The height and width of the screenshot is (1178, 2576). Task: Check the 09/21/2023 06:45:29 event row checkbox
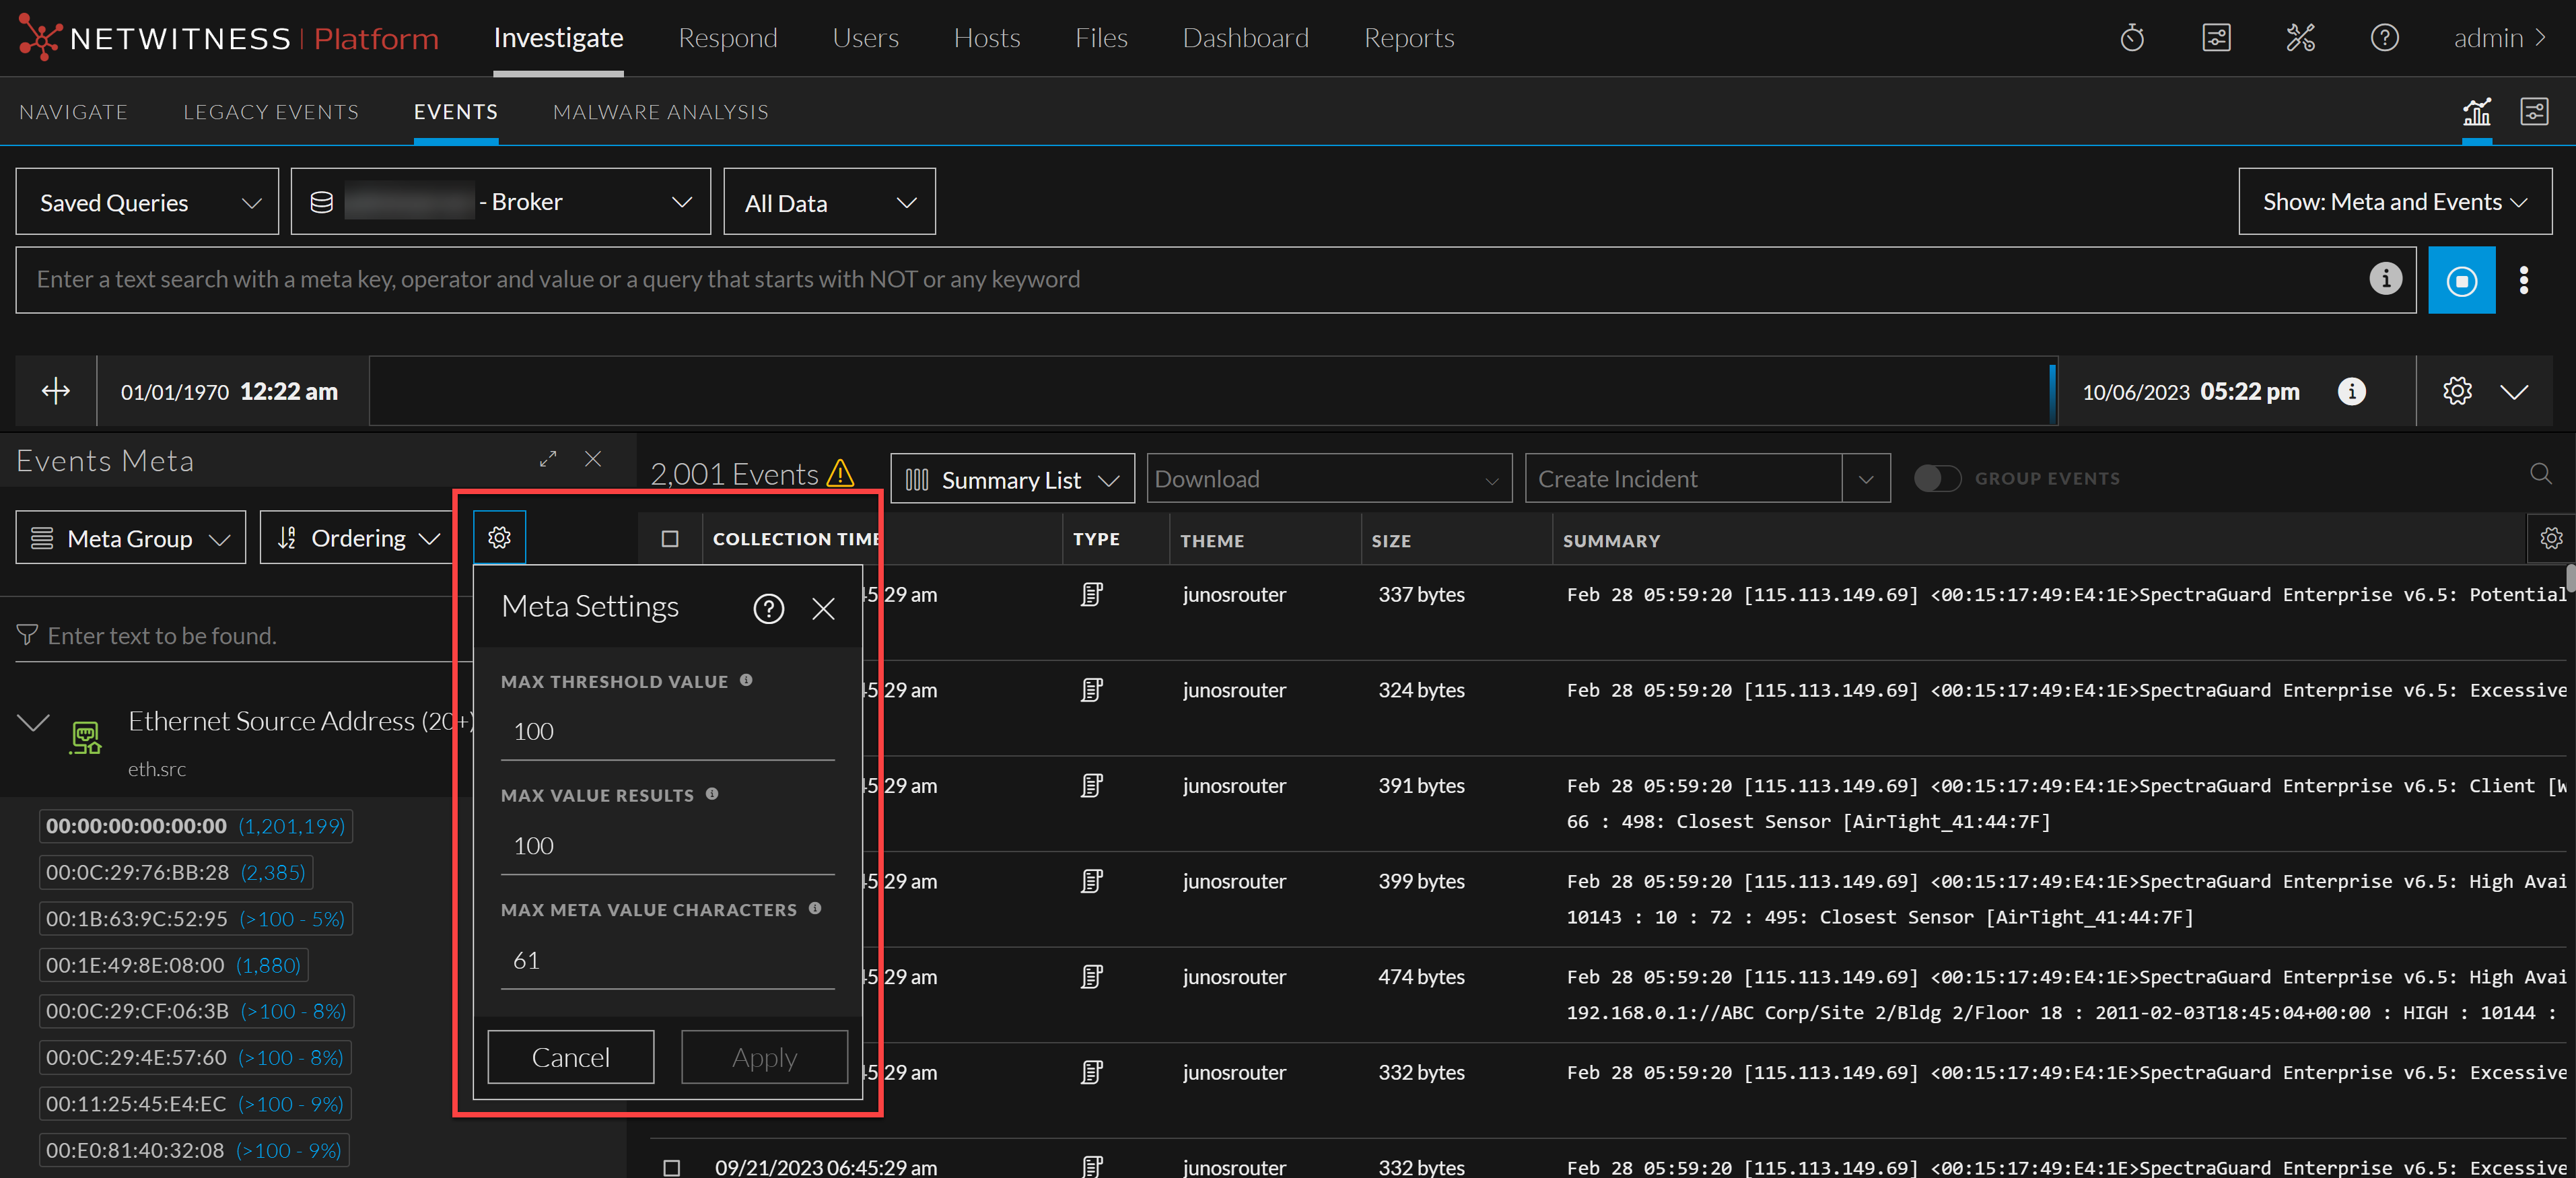click(671, 1167)
